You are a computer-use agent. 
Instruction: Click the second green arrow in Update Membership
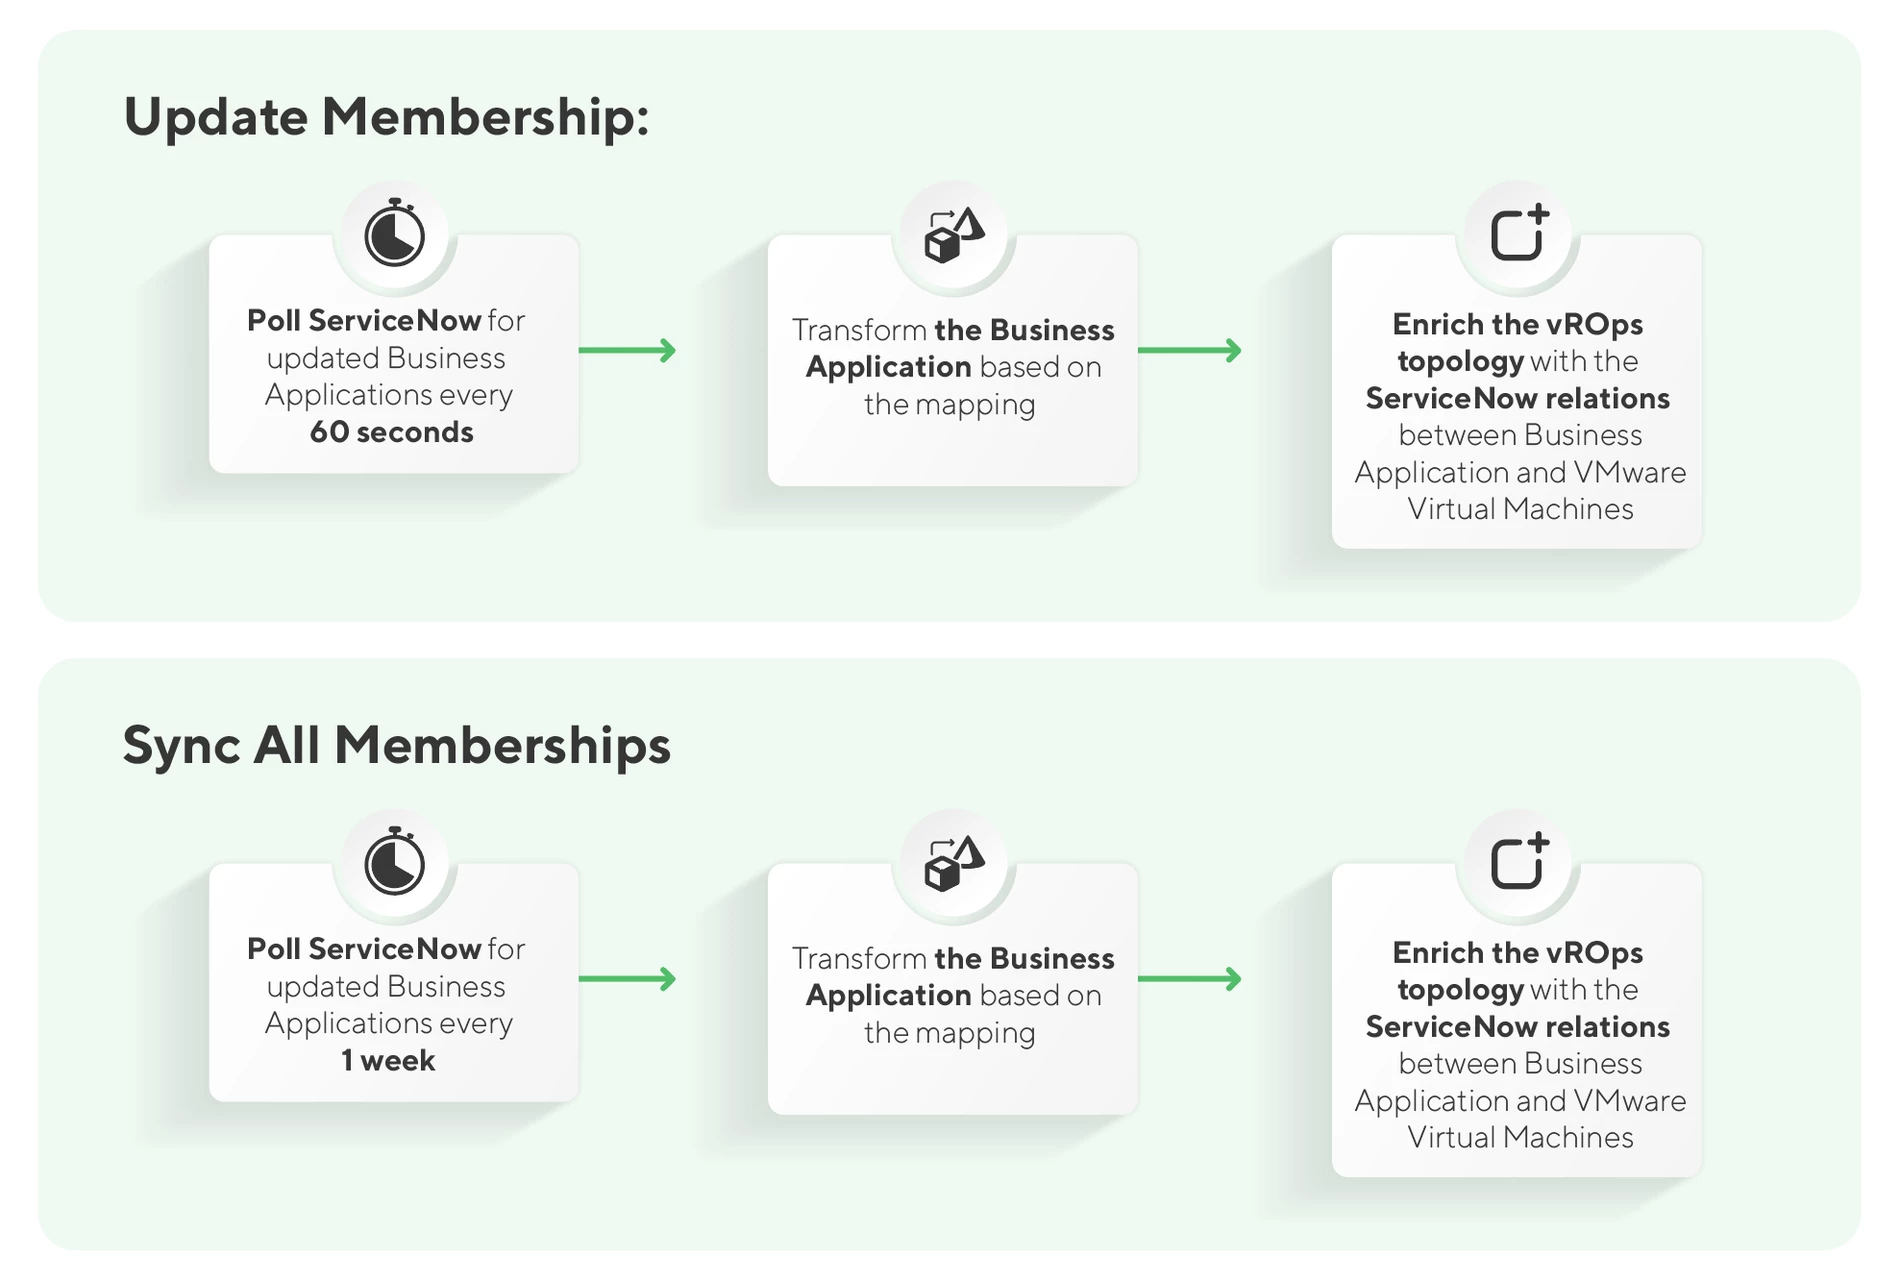click(x=1190, y=350)
